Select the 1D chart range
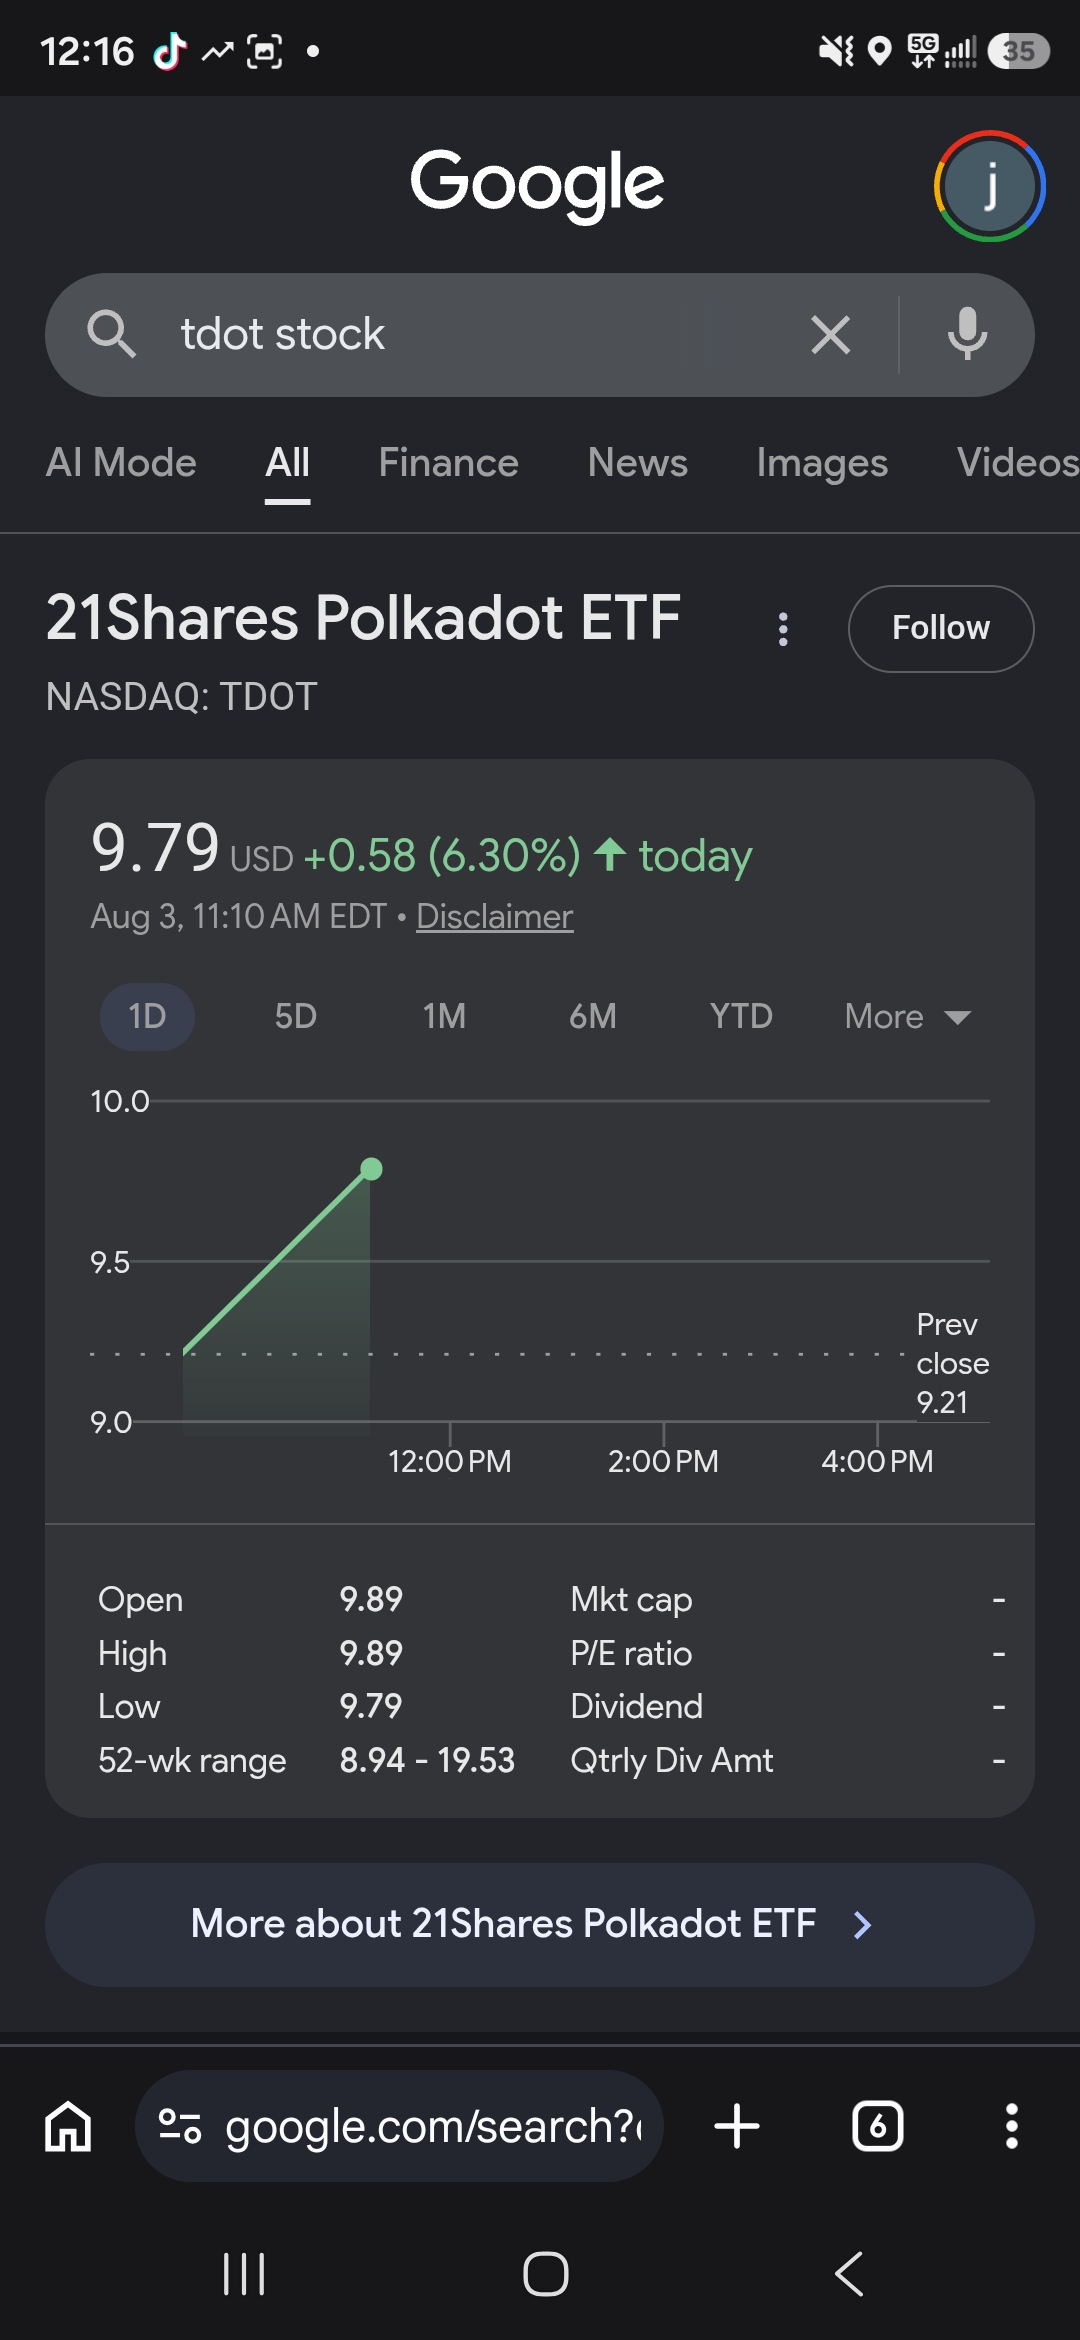This screenshot has height=2340, width=1080. point(147,1017)
